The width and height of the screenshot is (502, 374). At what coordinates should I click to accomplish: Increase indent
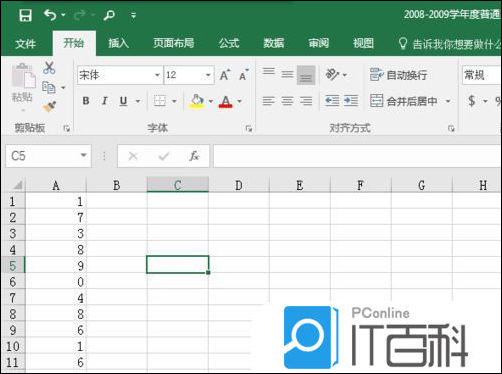point(351,101)
